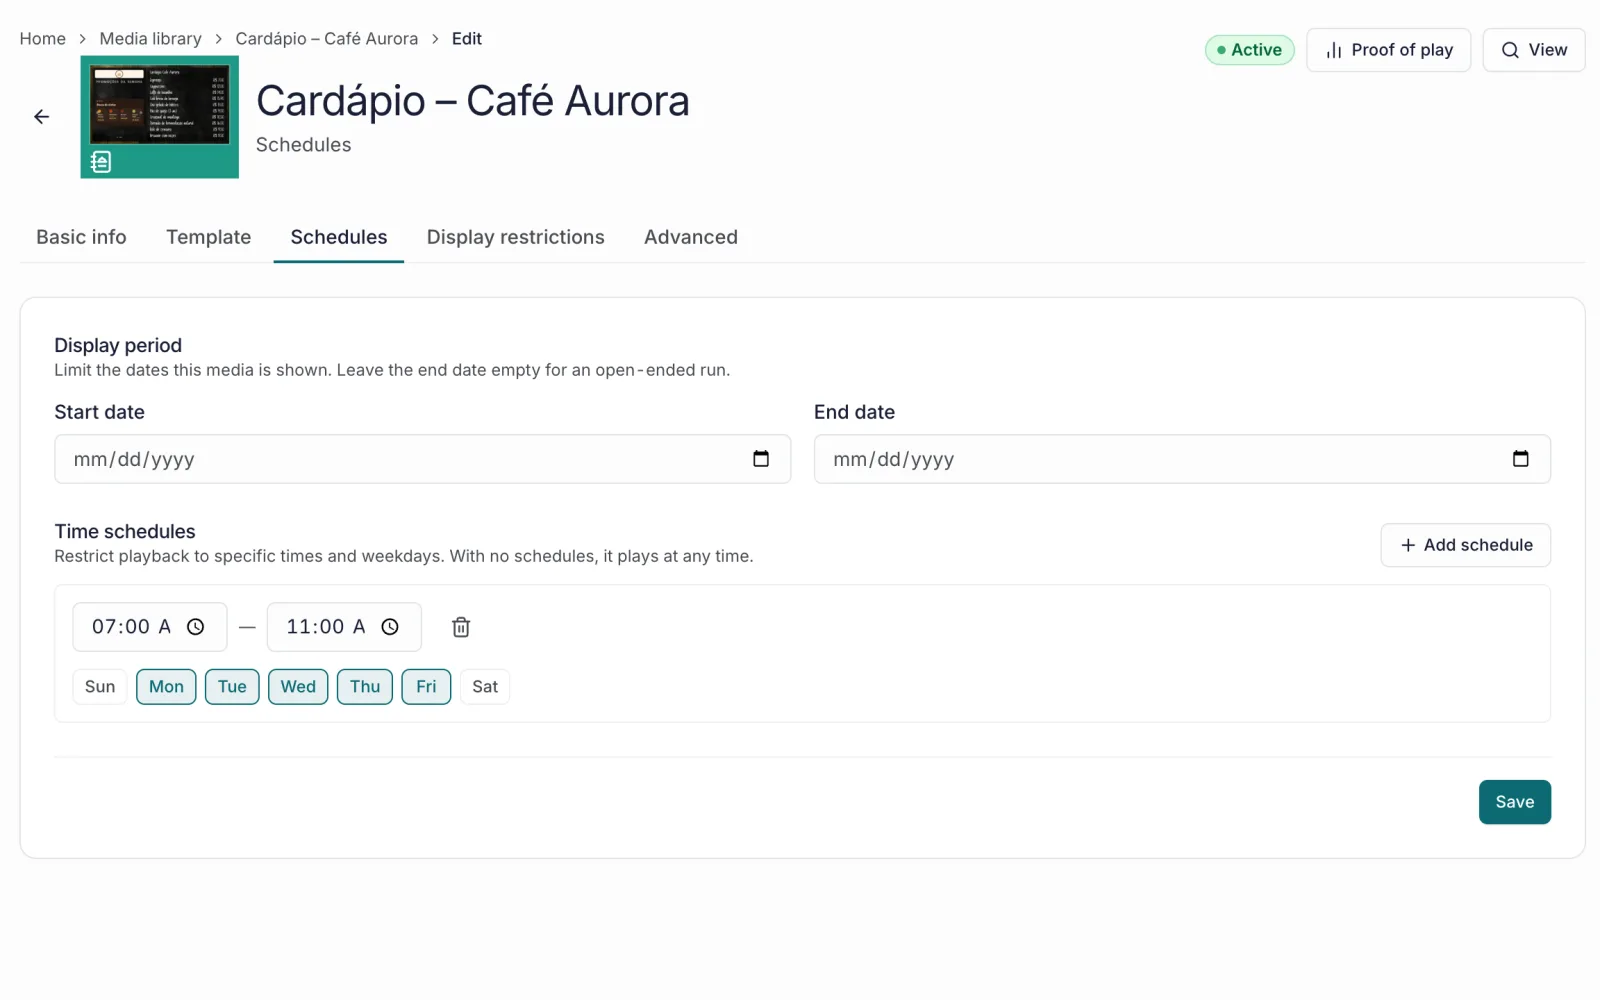Click Add schedule button
Viewport: 1600px width, 1000px height.
point(1466,545)
